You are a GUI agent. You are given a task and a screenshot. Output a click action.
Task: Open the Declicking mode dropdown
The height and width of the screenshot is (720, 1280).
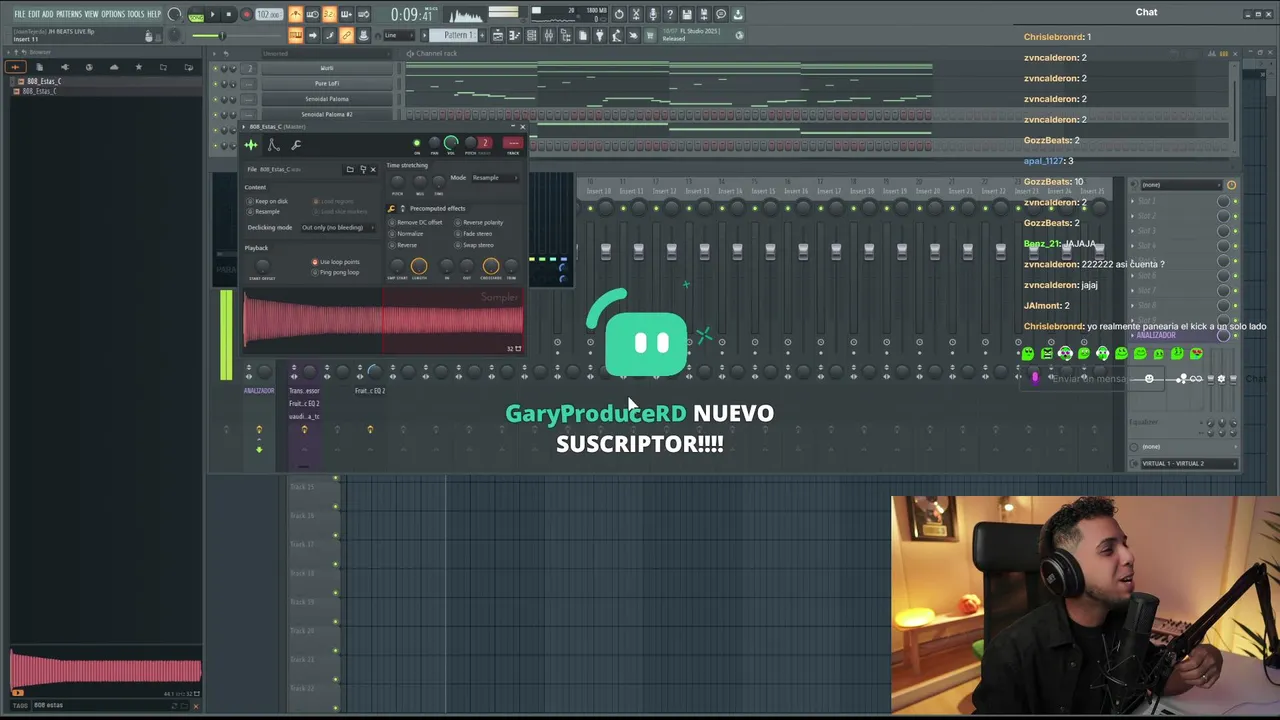pos(337,227)
